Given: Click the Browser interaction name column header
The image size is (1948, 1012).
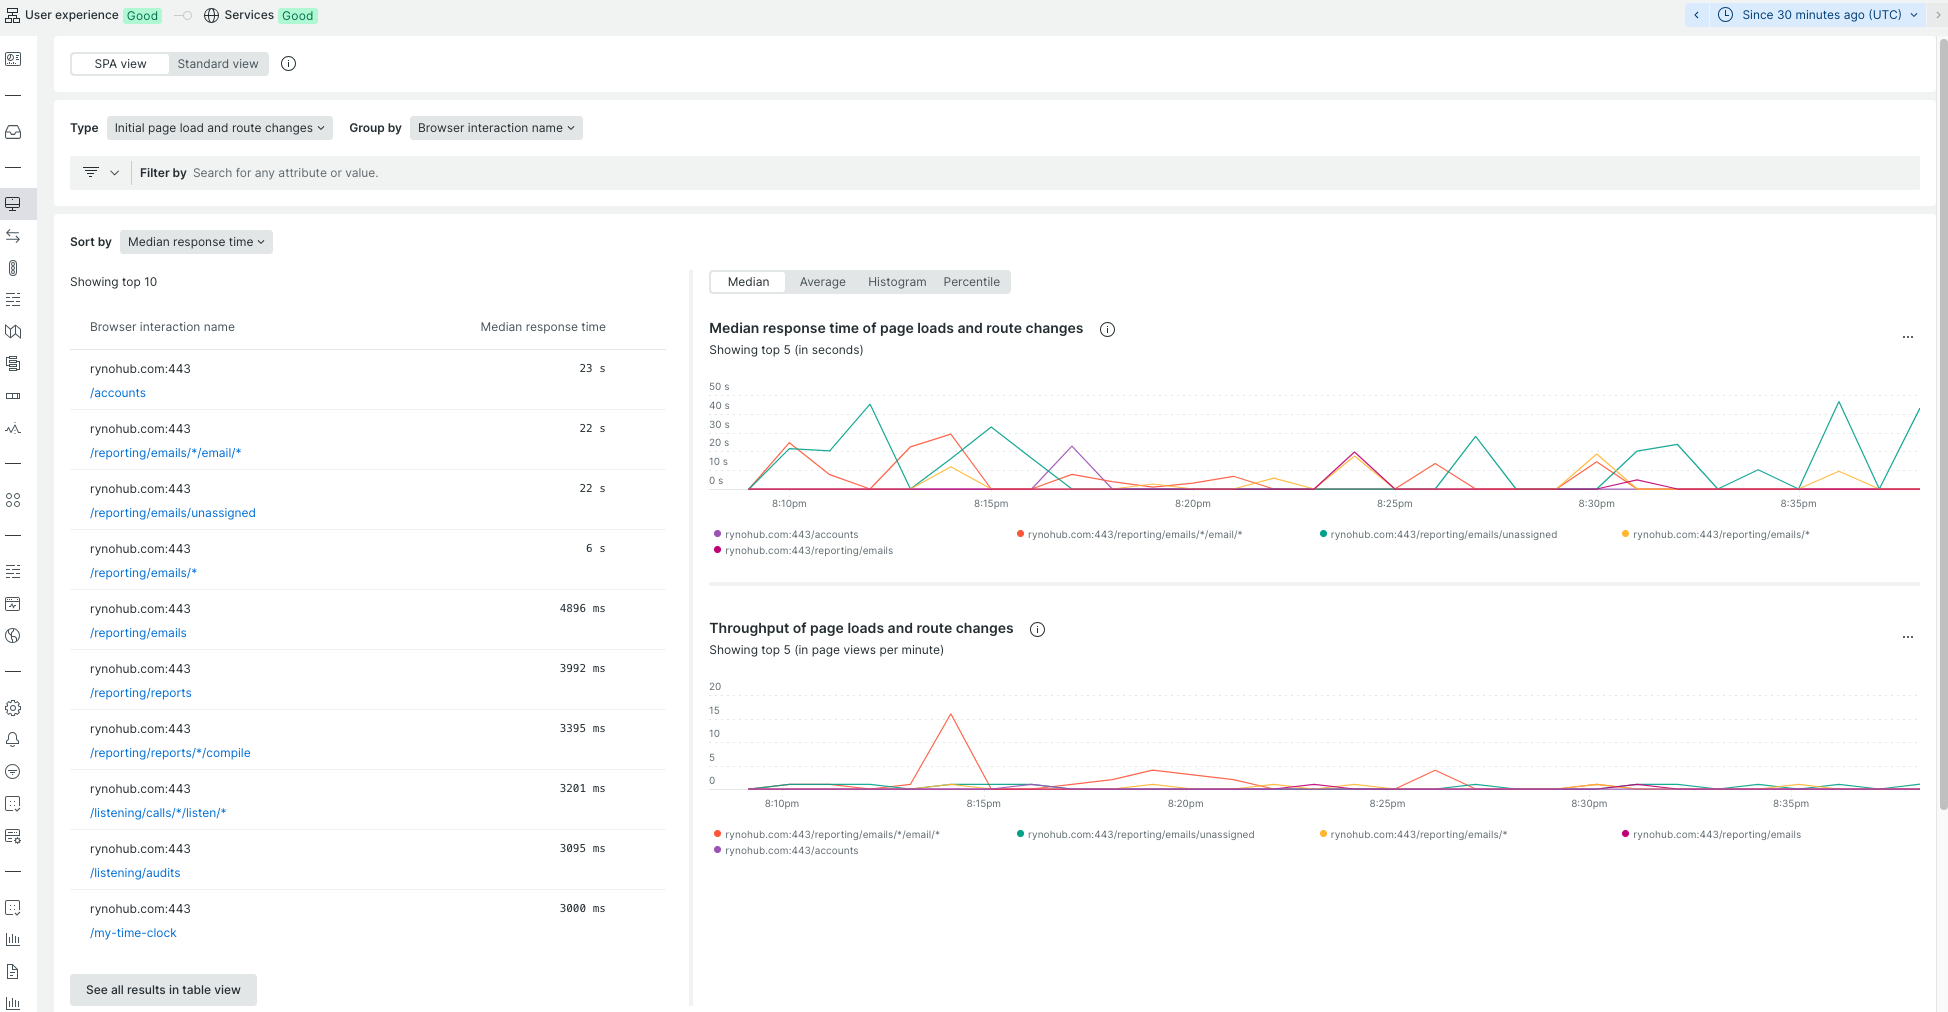Looking at the screenshot, I should point(162,327).
